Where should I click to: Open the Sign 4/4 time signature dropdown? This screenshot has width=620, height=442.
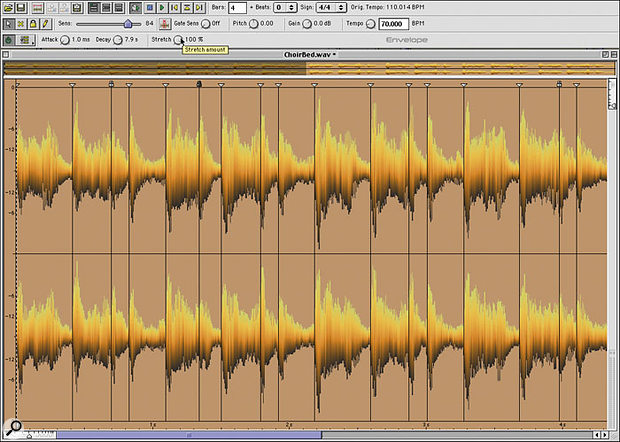pyautogui.click(x=331, y=8)
